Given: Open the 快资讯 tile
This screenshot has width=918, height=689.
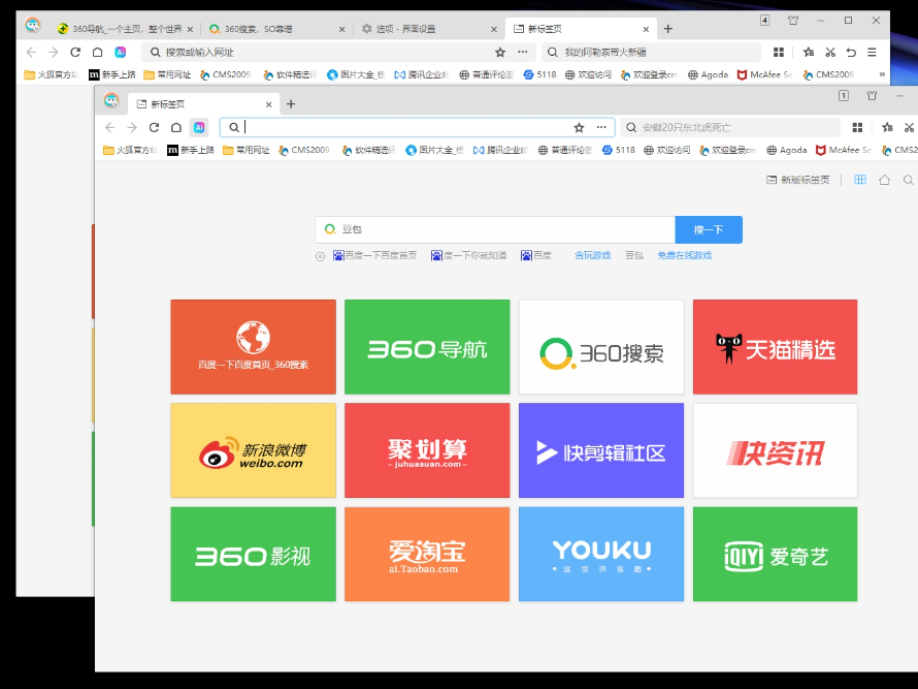Looking at the screenshot, I should tap(775, 450).
